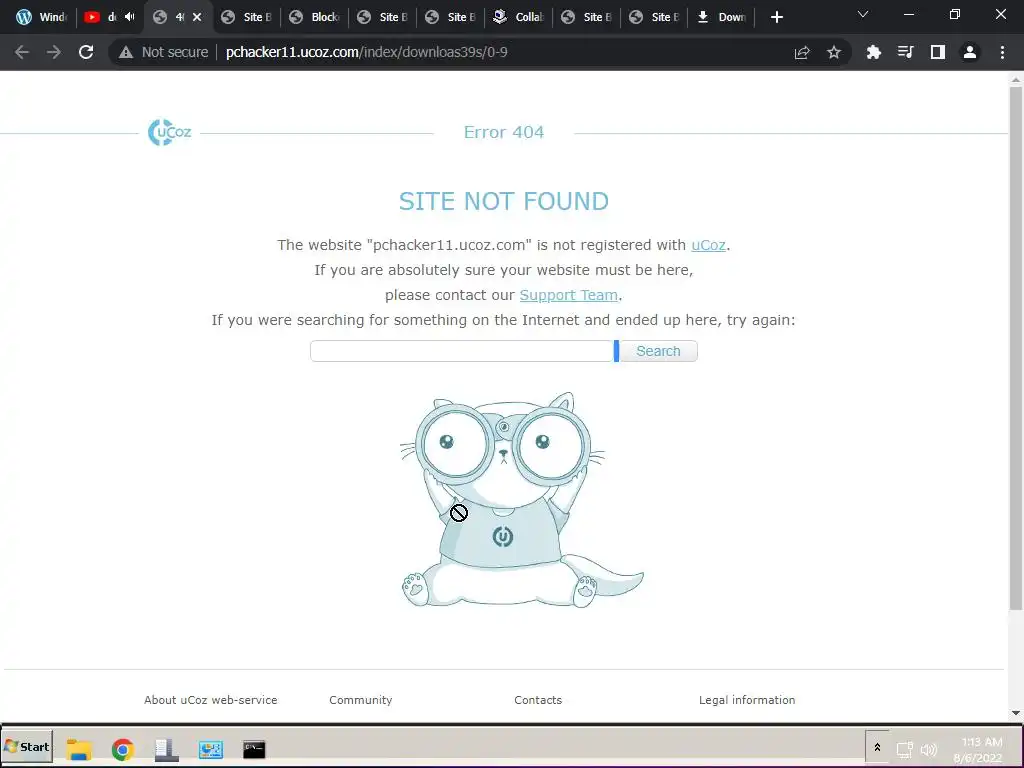
Task: Open the Legal information footer link
Action: point(747,700)
